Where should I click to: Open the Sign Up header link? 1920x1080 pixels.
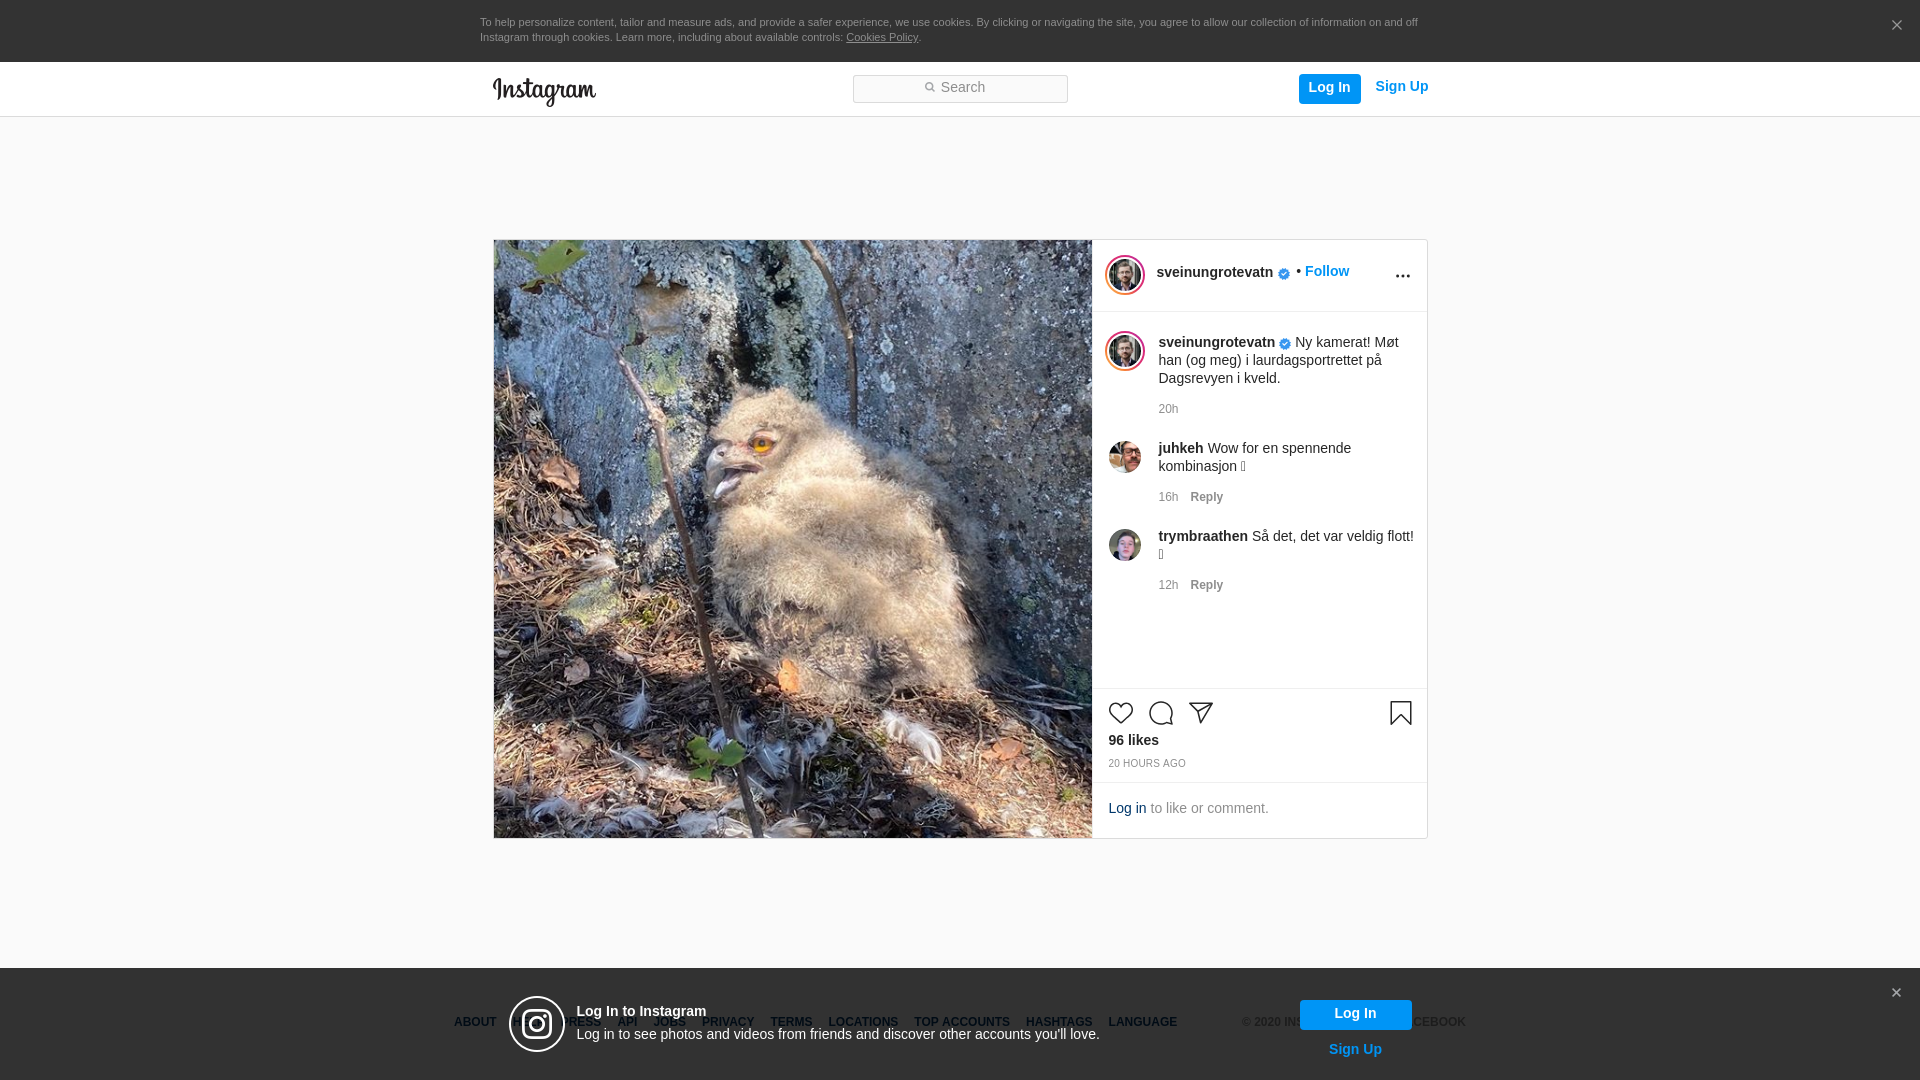point(1401,87)
